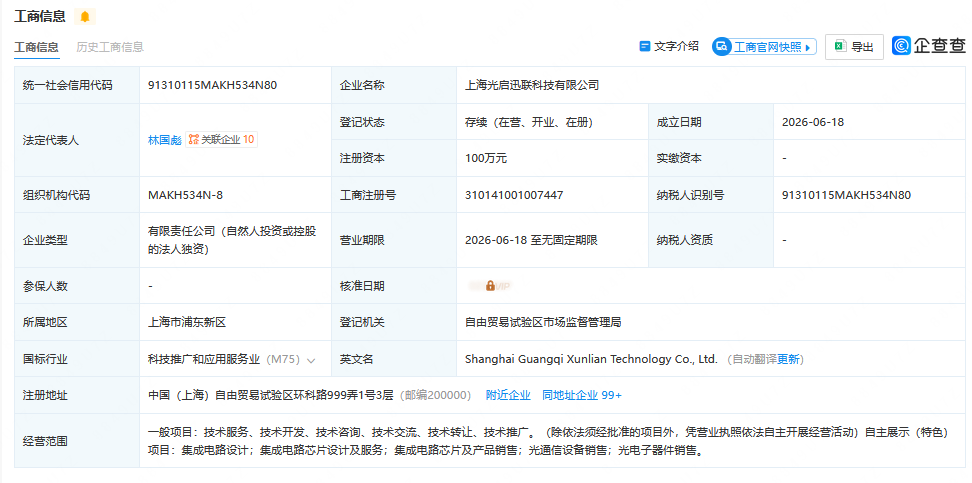Click 自由贸易试验区市场监督管理局 text
Image resolution: width=972 pixels, height=483 pixels.
click(543, 322)
